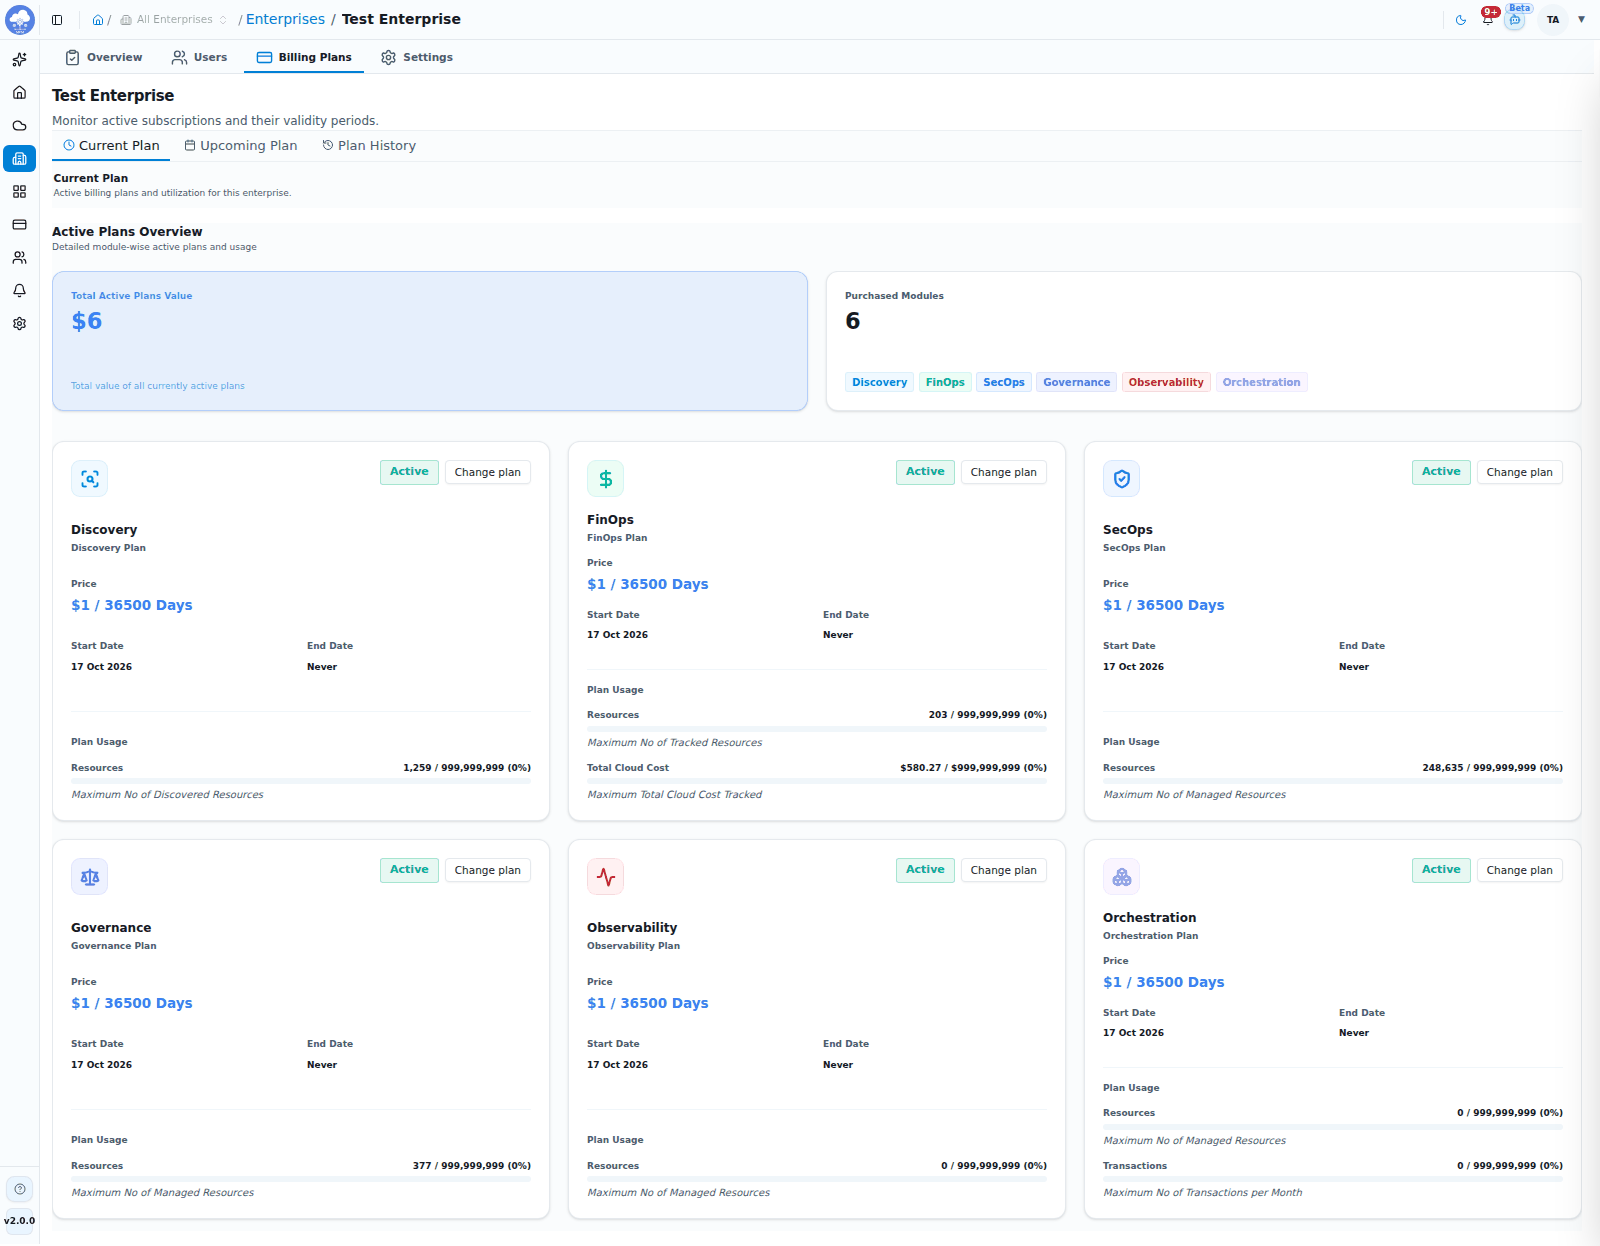Image resolution: width=1600 pixels, height=1246 pixels.
Task: Open the cloud icon in sidebar
Action: [x=19, y=126]
